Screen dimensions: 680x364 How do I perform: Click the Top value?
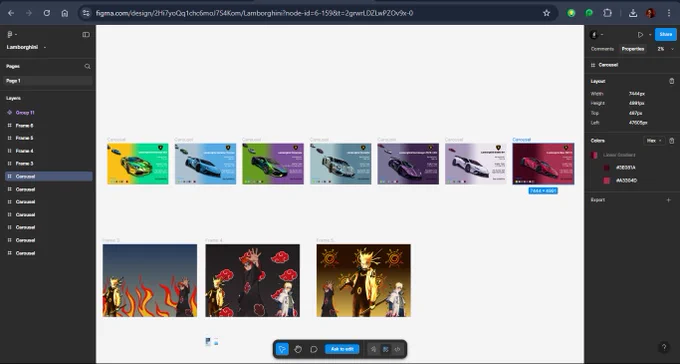635,113
